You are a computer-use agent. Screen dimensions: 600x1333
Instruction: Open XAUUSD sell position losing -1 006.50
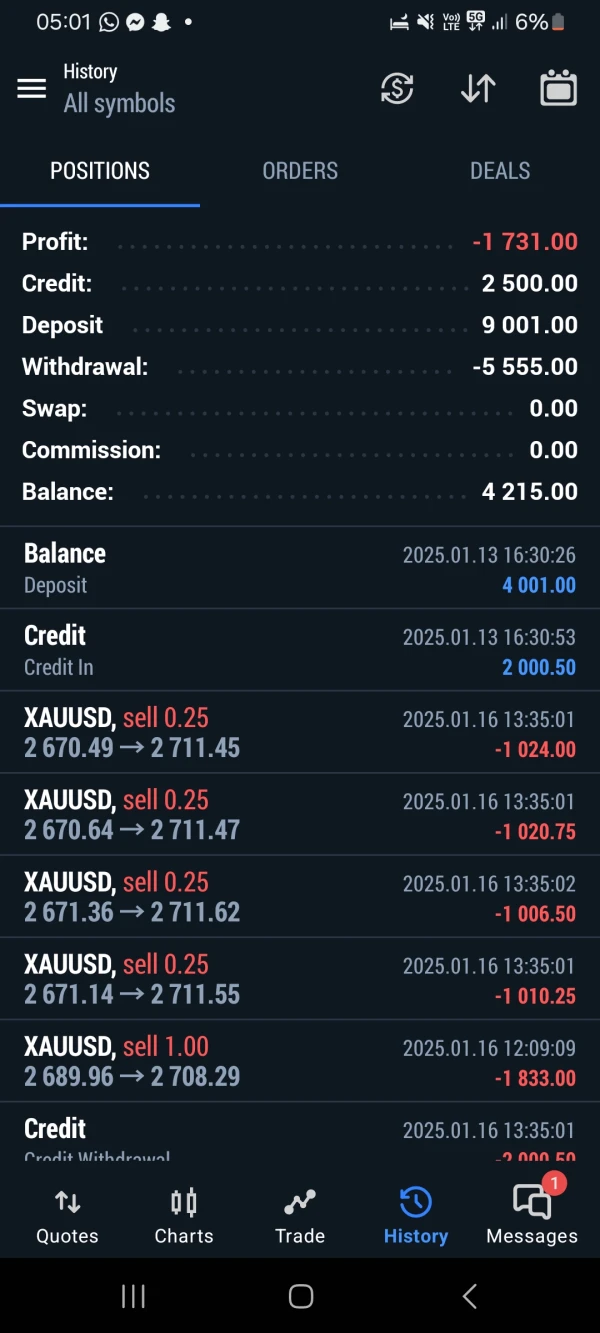300,896
